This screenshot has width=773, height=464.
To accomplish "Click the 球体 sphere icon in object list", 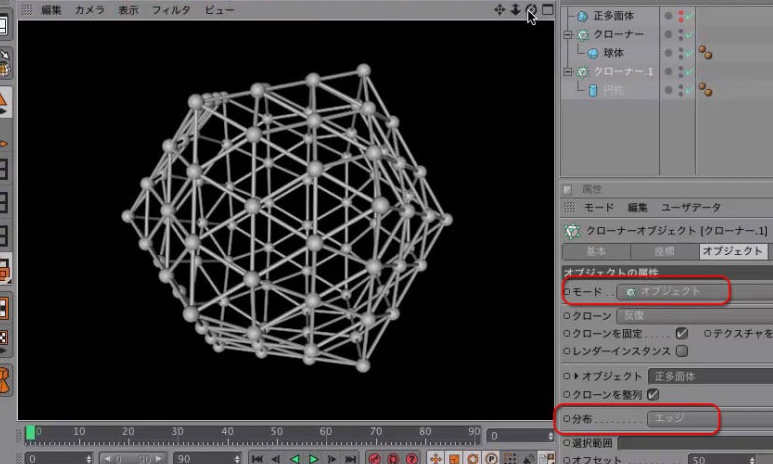I will pyautogui.click(x=593, y=53).
